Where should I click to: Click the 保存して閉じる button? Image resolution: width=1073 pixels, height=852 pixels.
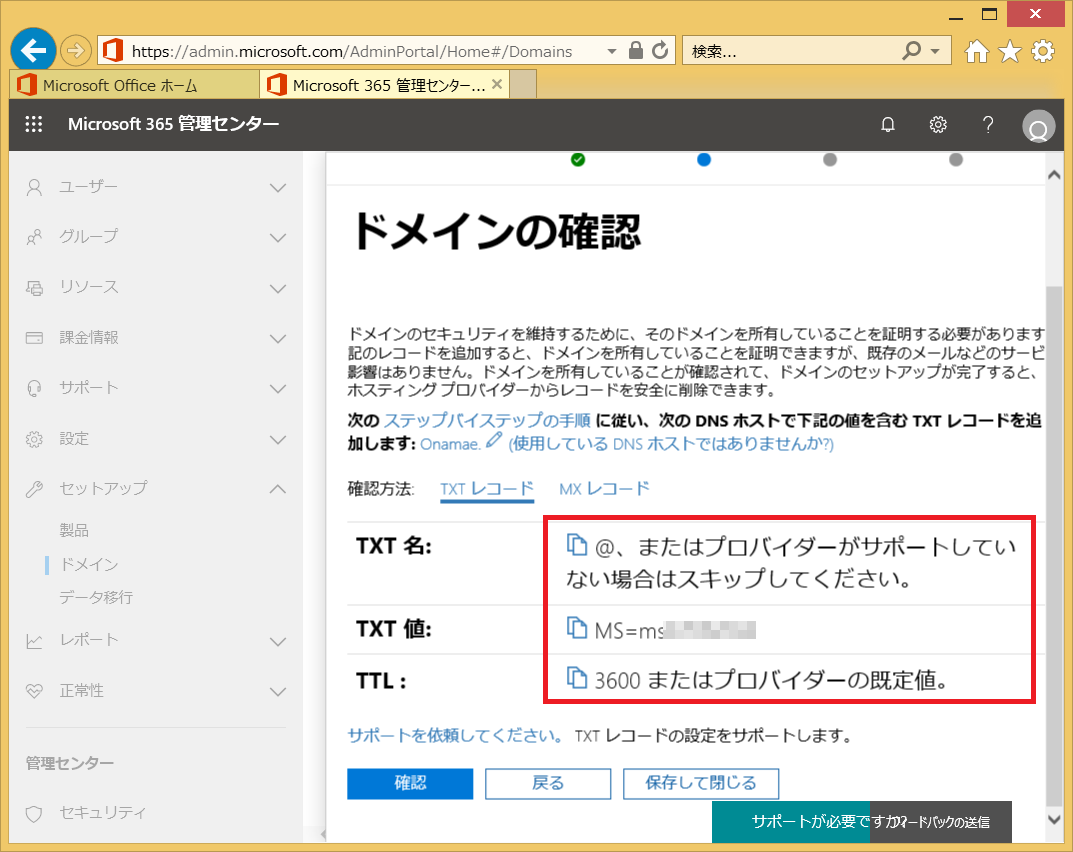pos(701,783)
